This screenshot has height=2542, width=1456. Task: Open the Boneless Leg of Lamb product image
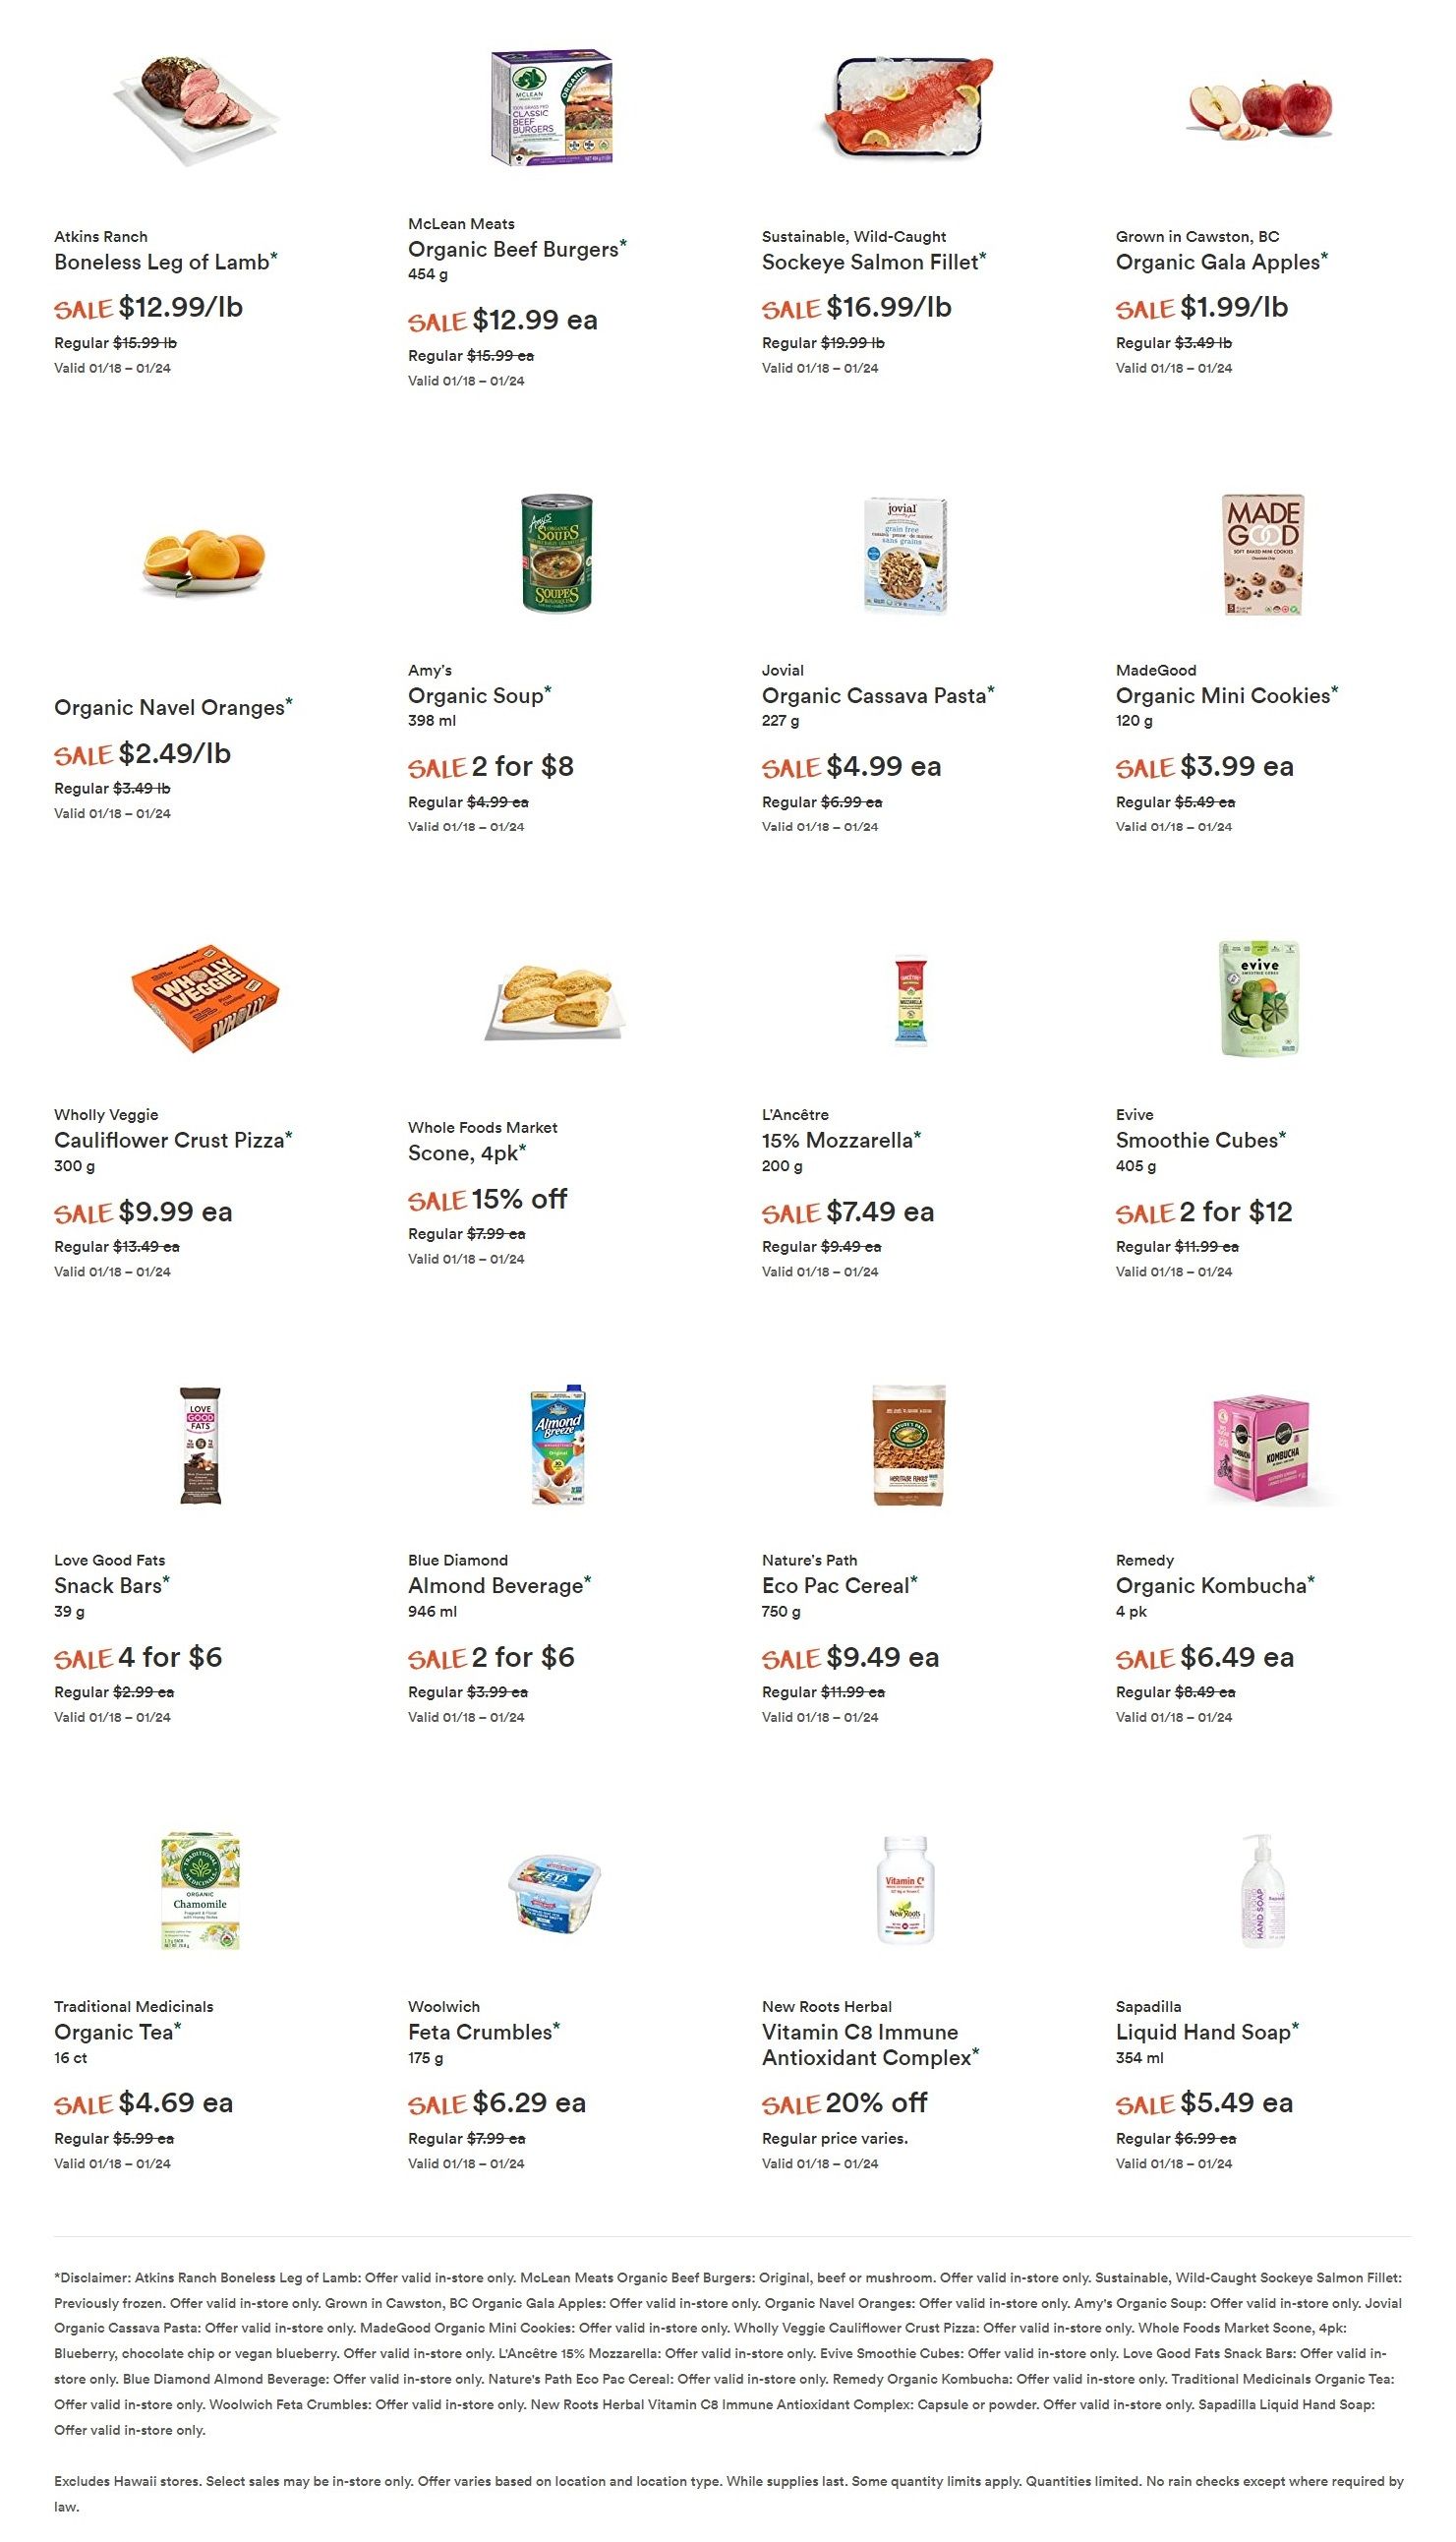(x=197, y=109)
